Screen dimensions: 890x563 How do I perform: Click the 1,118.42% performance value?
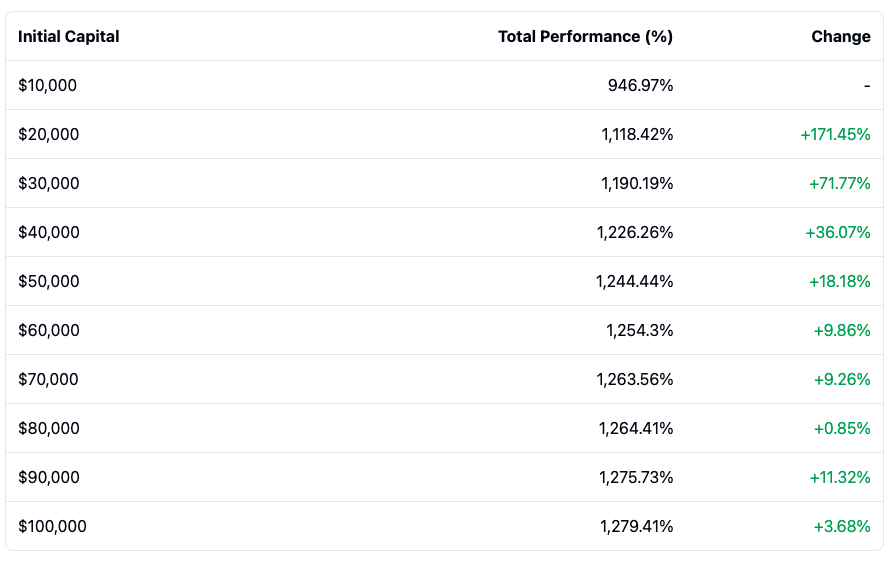pyautogui.click(x=637, y=135)
